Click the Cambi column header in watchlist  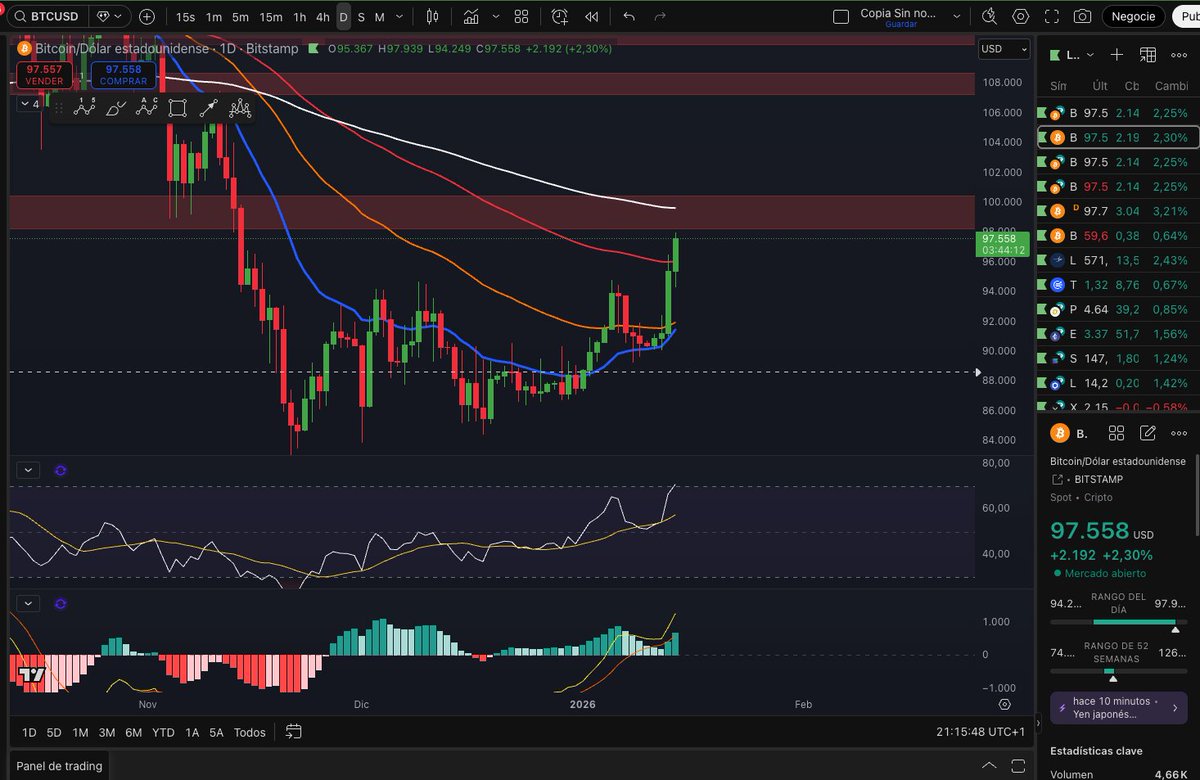pos(1171,86)
